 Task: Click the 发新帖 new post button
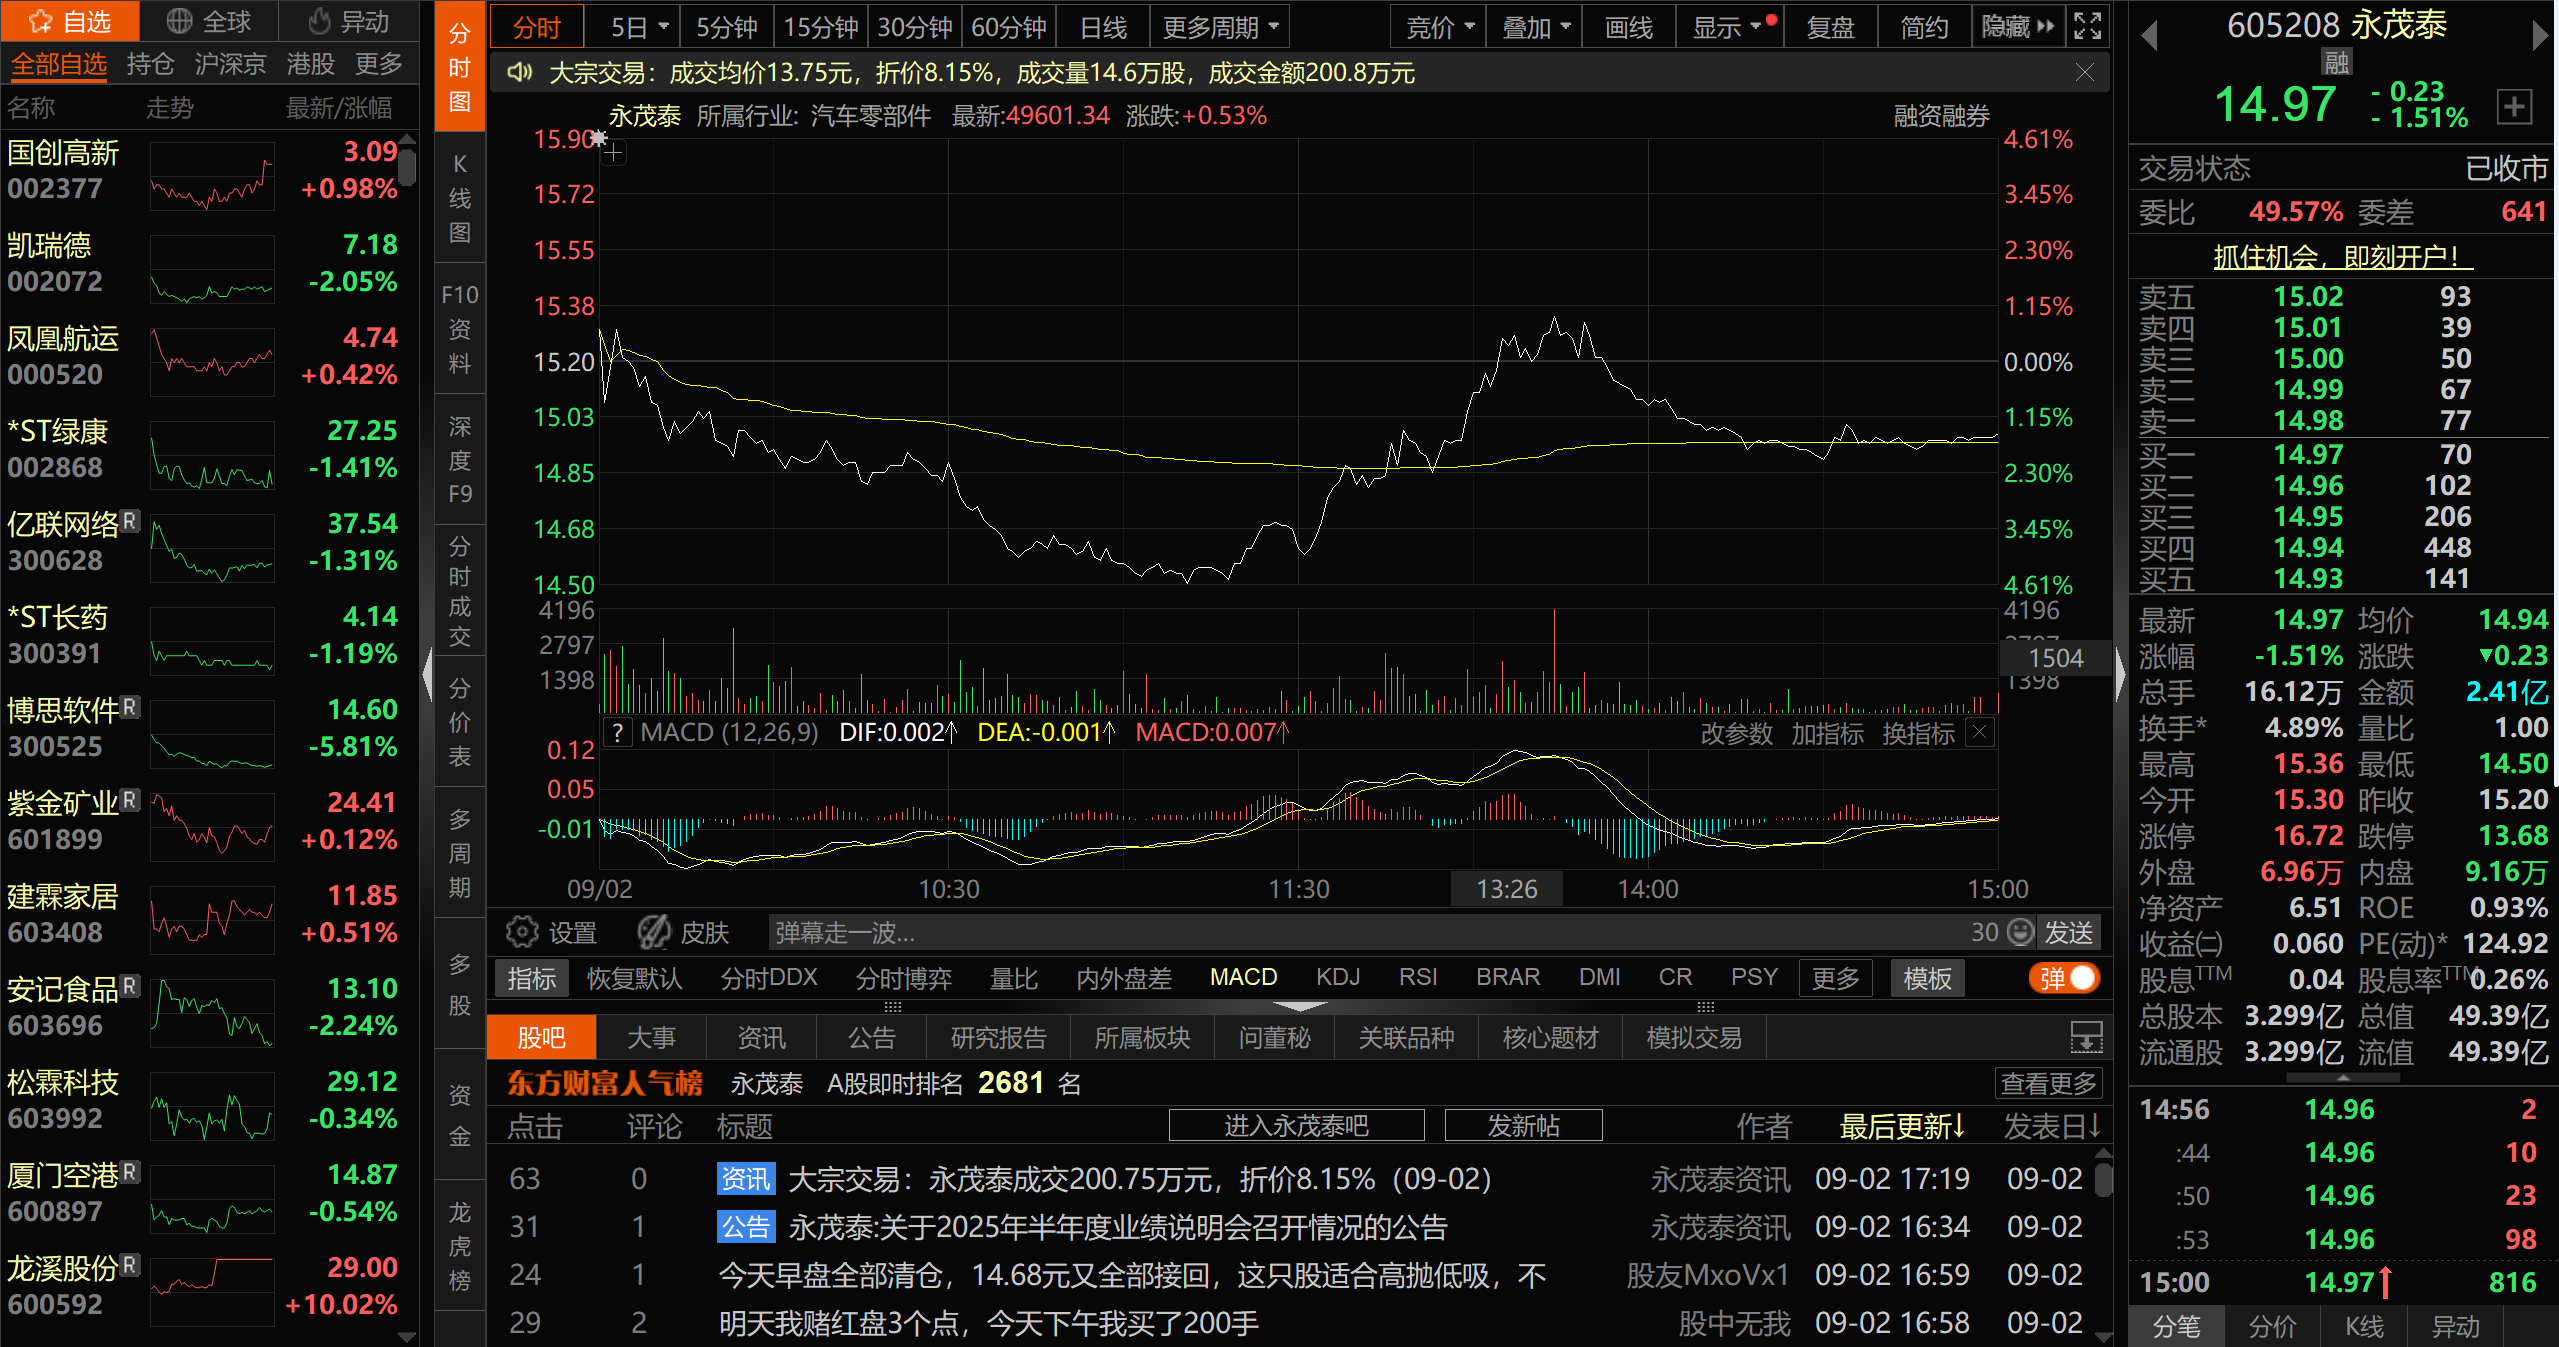1523,1126
